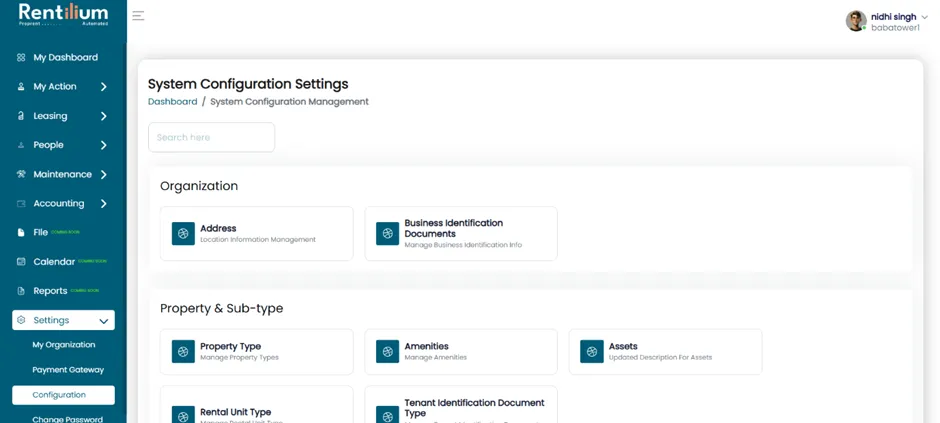Click the Maintenance tools icon
Image resolution: width=940 pixels, height=423 pixels.
pyautogui.click(x=21, y=174)
